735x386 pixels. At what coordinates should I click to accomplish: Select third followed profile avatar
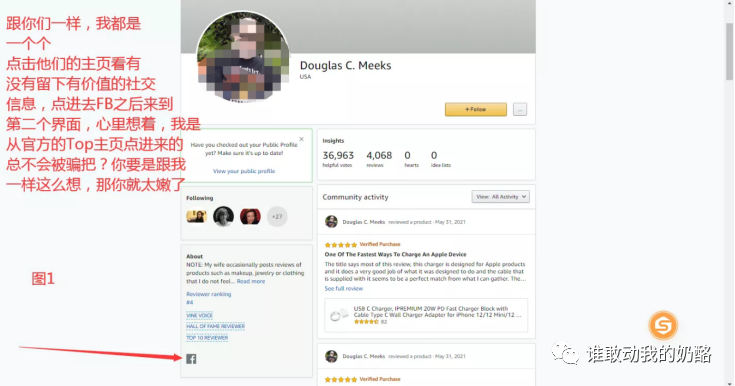point(250,217)
